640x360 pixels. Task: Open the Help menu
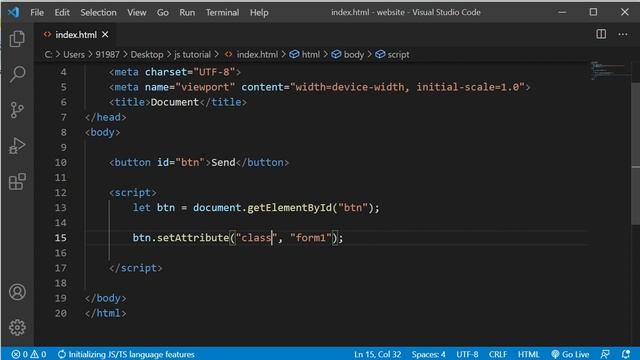click(259, 13)
